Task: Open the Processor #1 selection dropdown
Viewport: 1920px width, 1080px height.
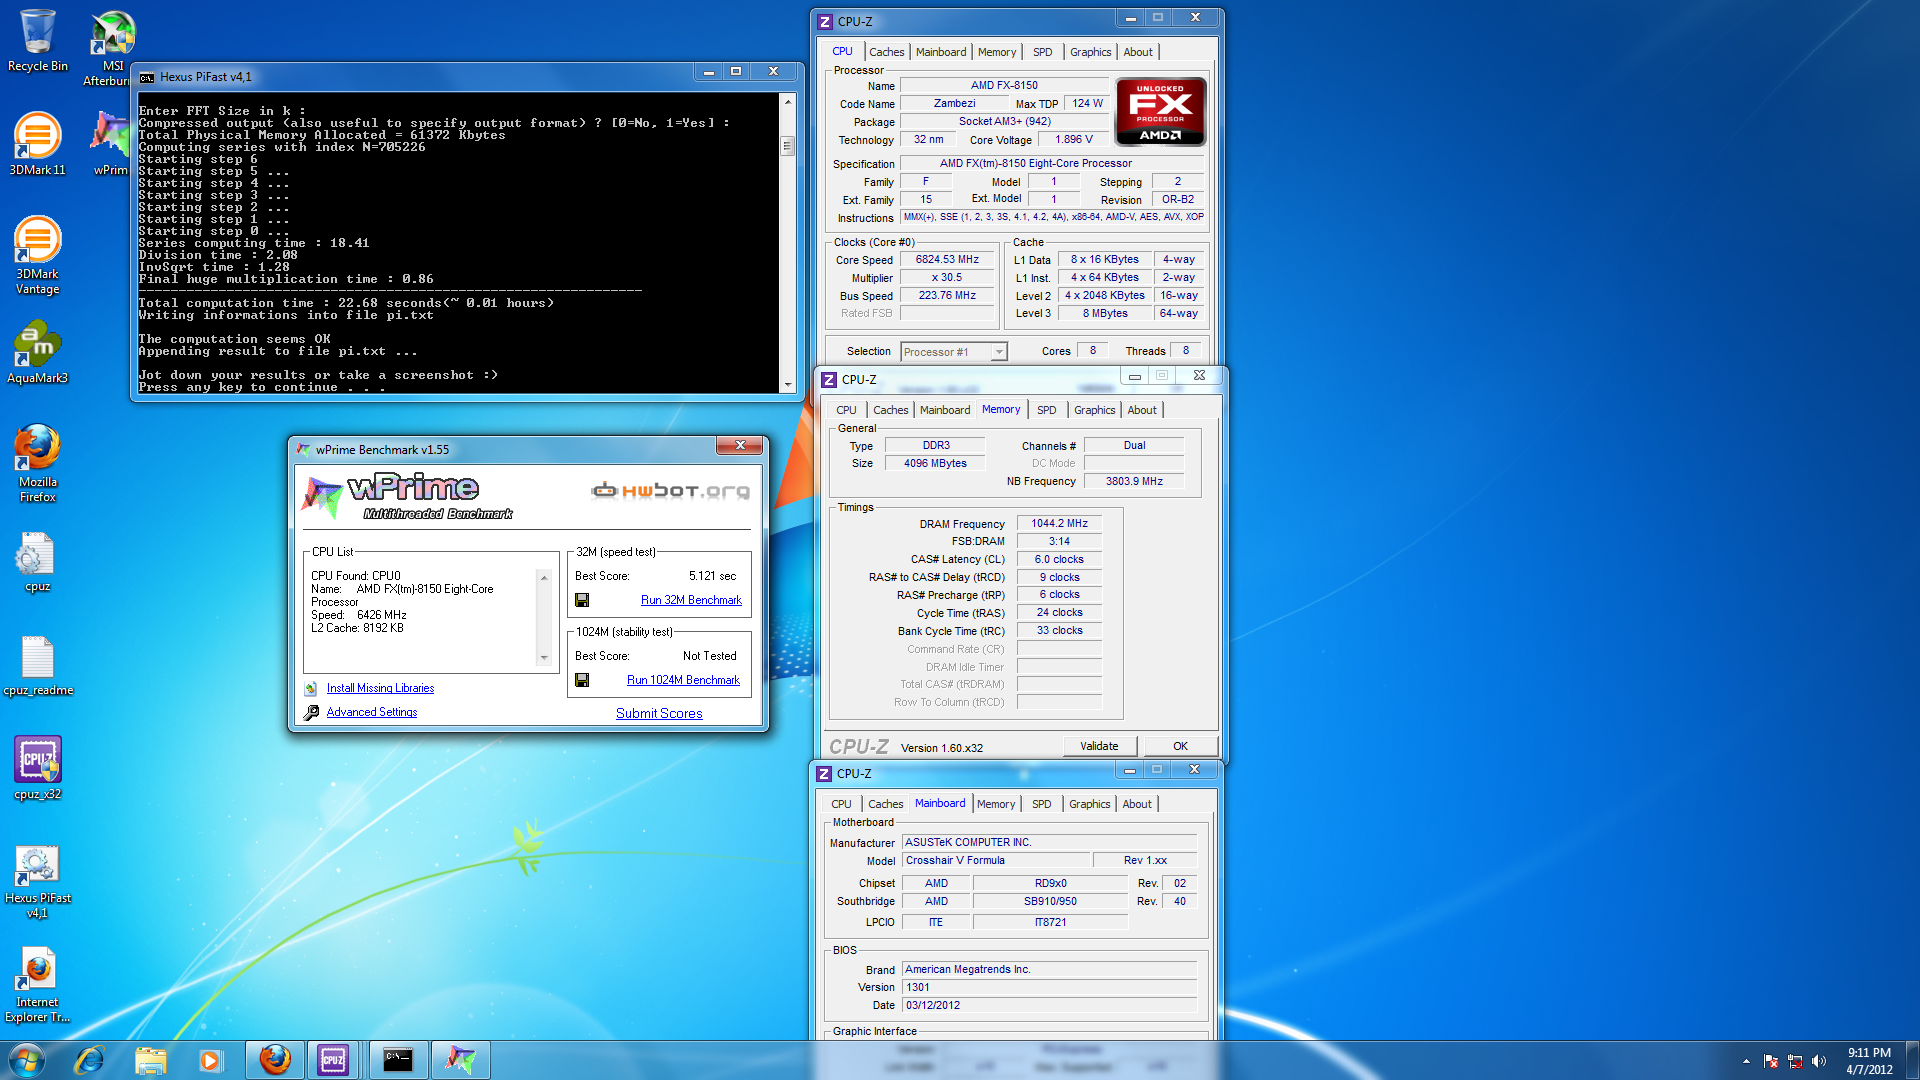Action: click(953, 352)
